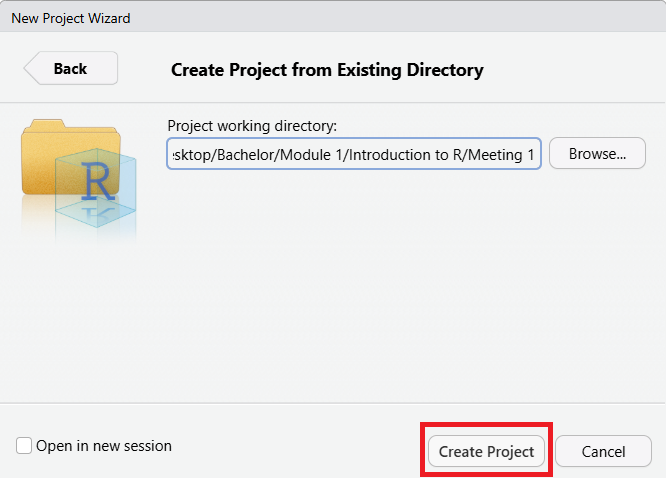This screenshot has width=666, height=478.
Task: Cancel the New Project Wizard
Action: [603, 452]
